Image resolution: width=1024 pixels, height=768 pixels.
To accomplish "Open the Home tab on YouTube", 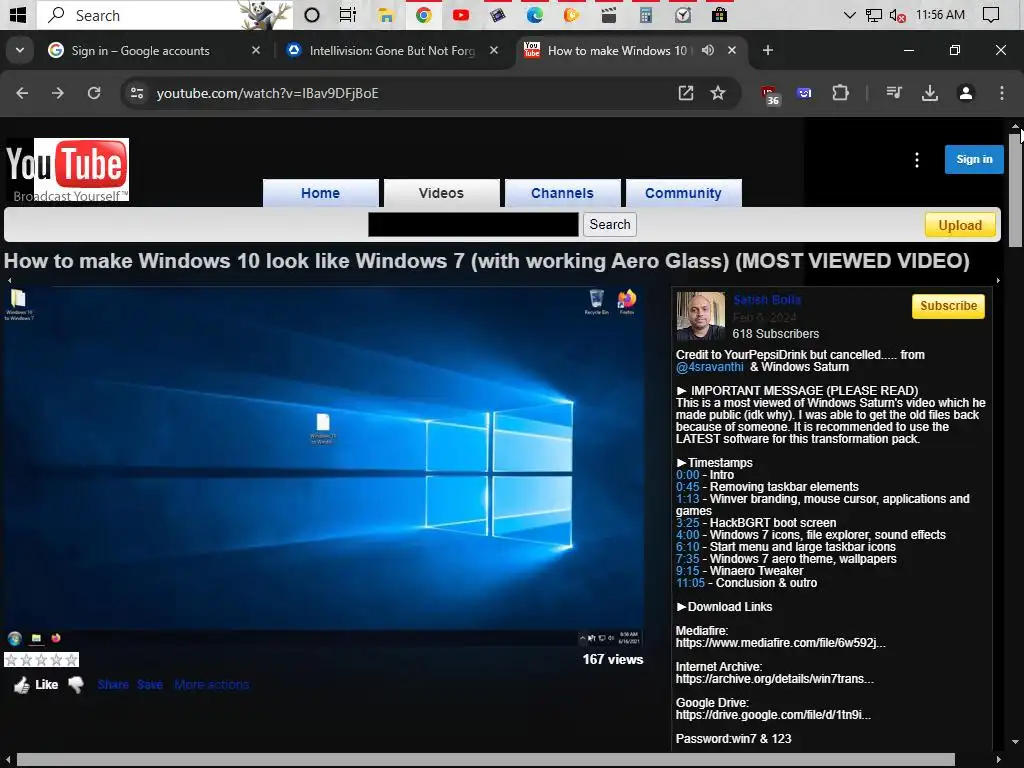I will click(x=321, y=193).
